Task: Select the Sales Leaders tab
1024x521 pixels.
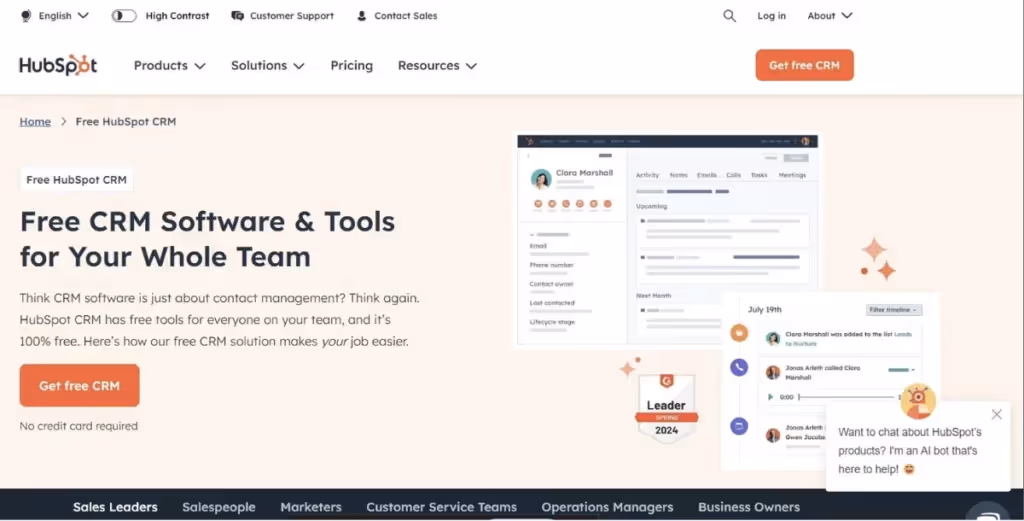Action: 115,507
